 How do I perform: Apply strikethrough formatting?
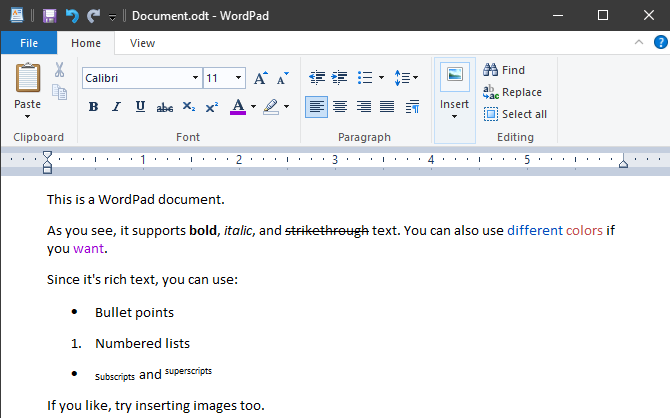coord(164,107)
